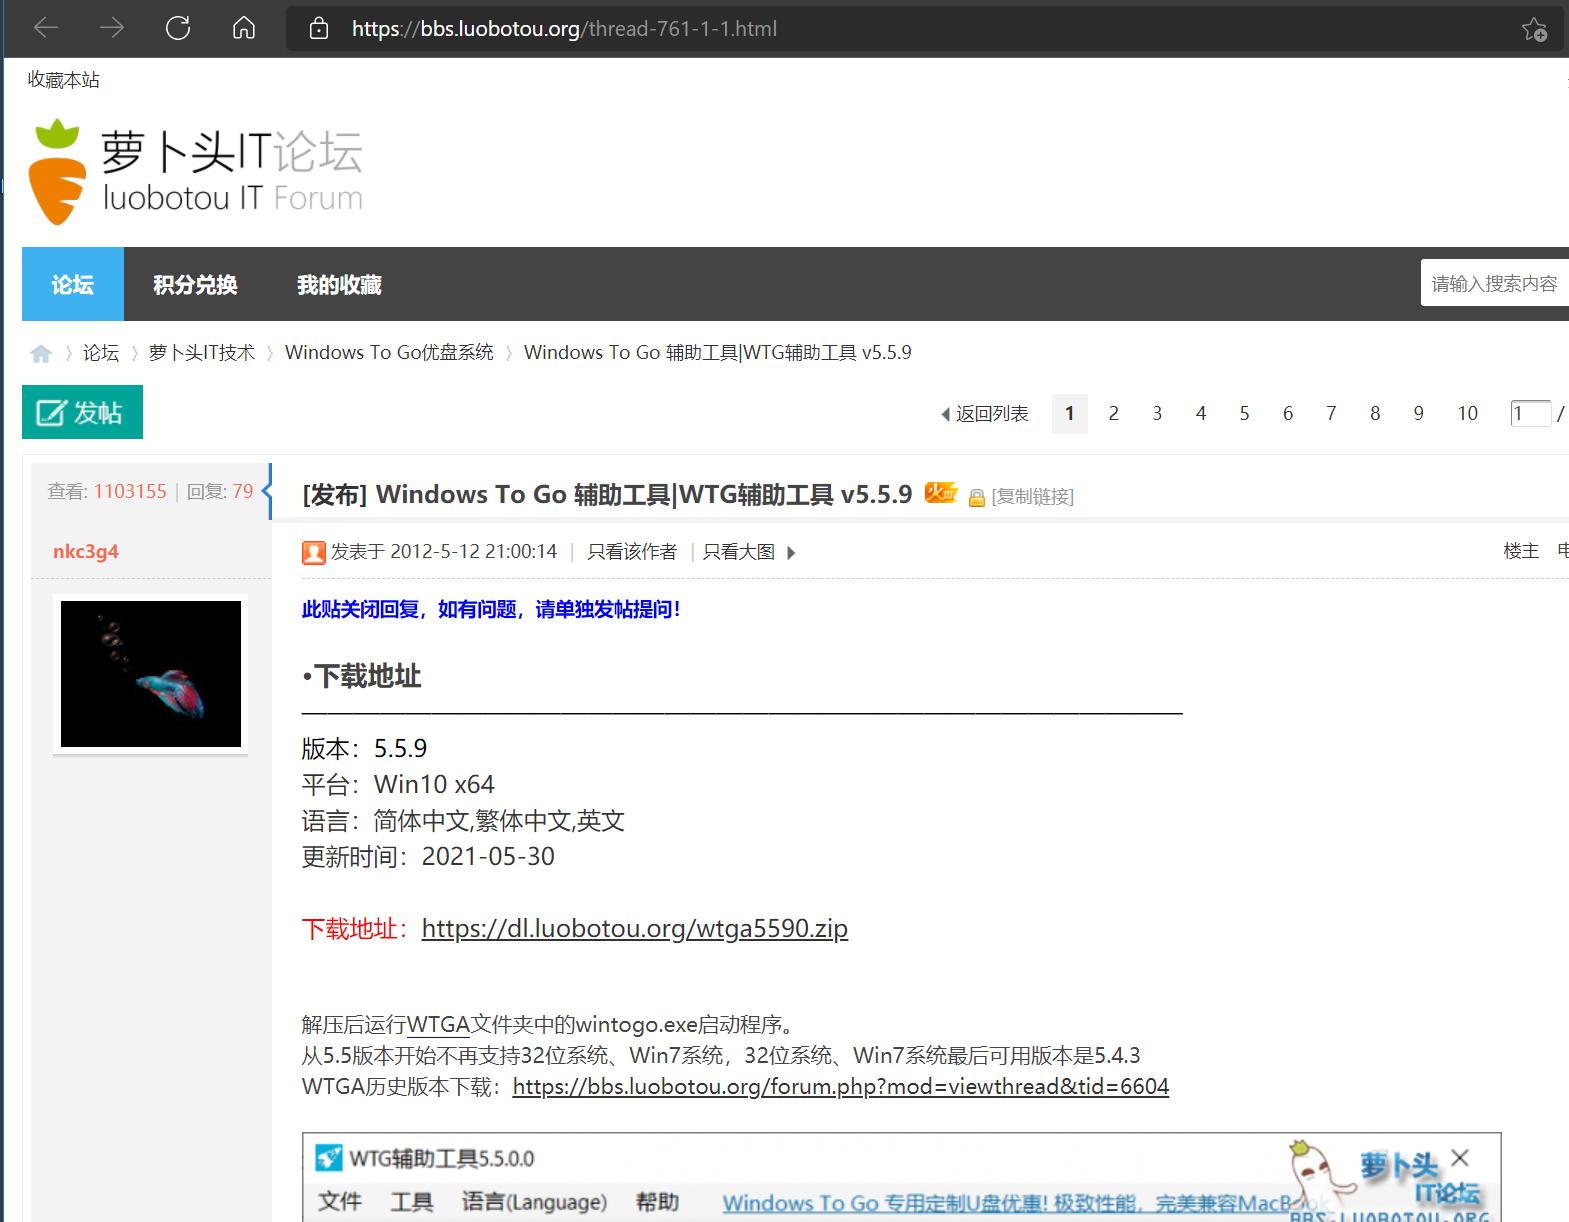This screenshot has width=1569, height=1222.
Task: Focus the 请输入搜索内容 search box
Action: [x=1494, y=283]
